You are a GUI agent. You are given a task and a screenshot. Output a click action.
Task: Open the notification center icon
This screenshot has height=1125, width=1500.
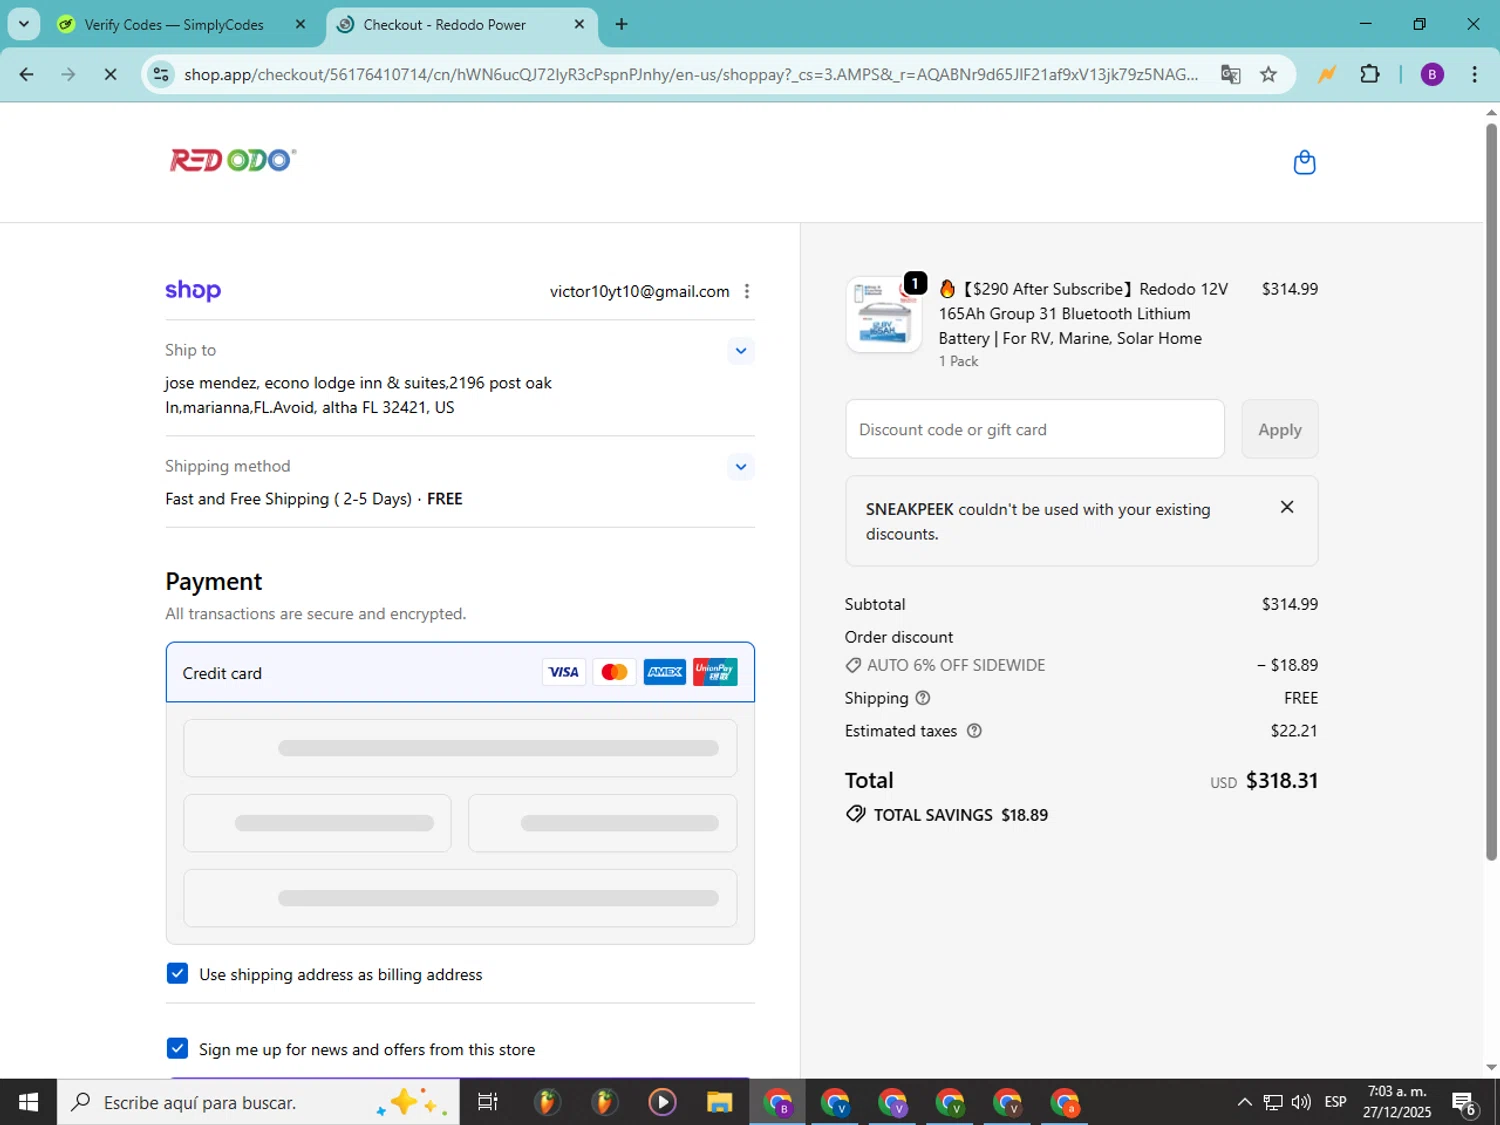[1465, 1103]
